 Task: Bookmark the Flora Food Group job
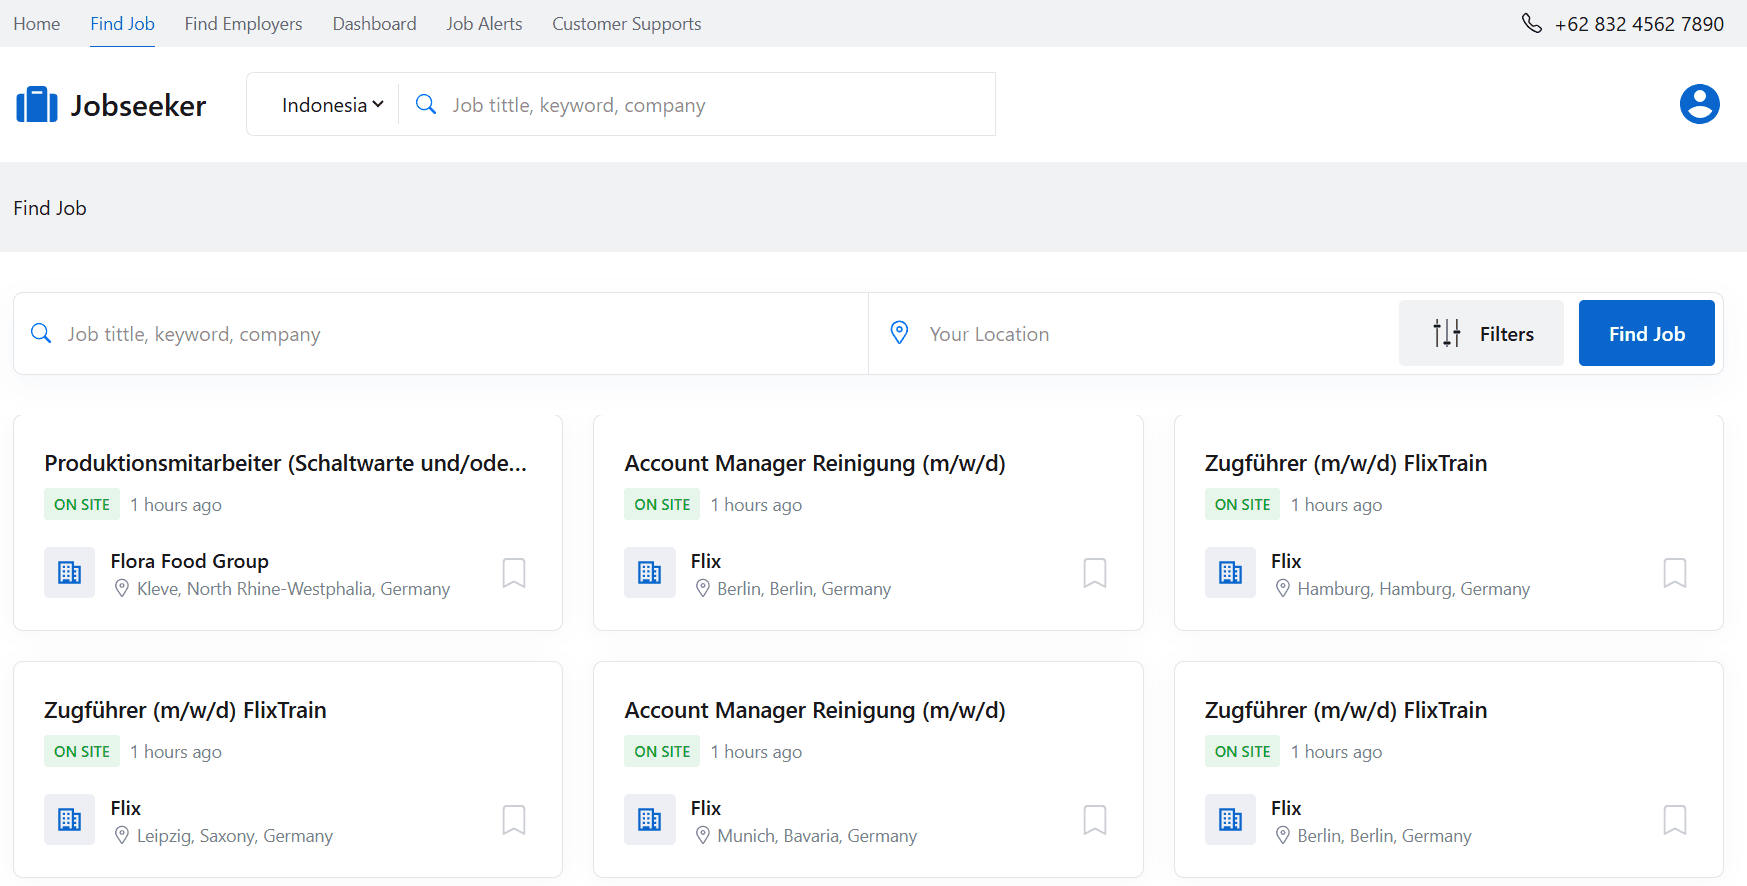[x=514, y=573]
